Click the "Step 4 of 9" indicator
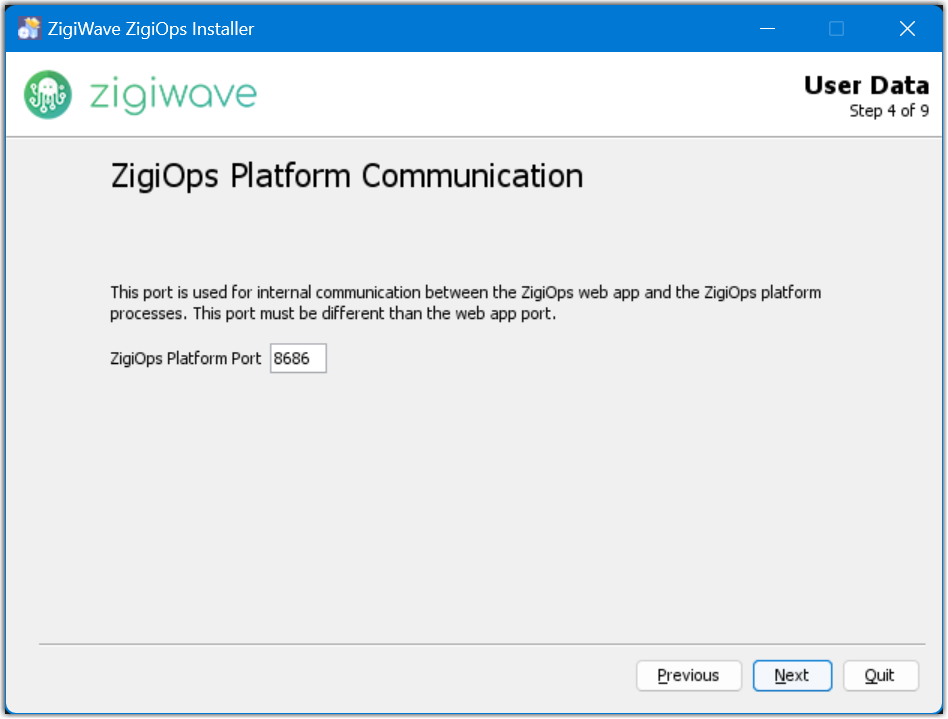 [x=889, y=111]
